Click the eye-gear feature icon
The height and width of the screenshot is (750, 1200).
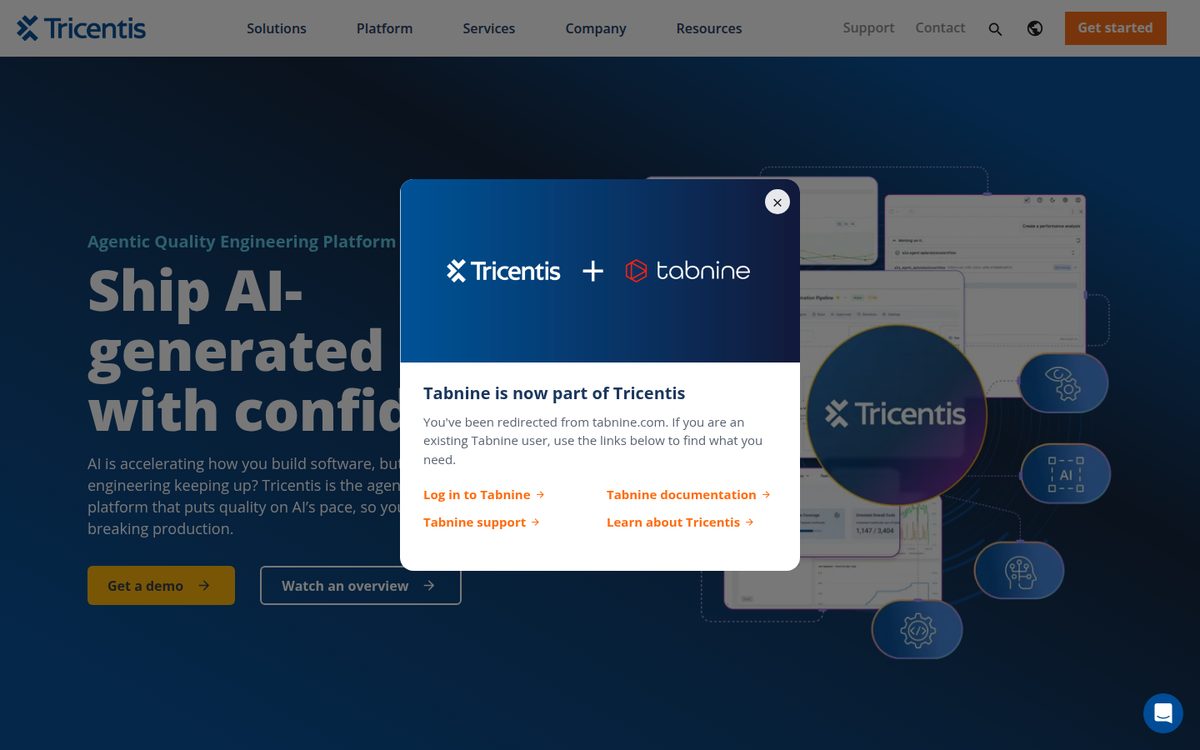1063,383
